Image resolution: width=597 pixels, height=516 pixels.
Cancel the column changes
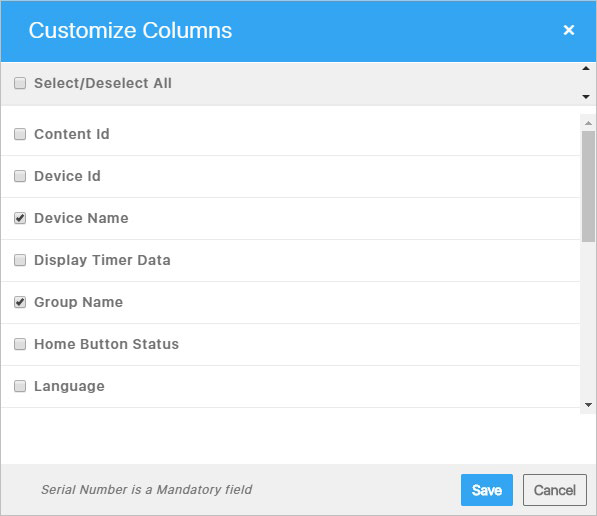point(554,490)
